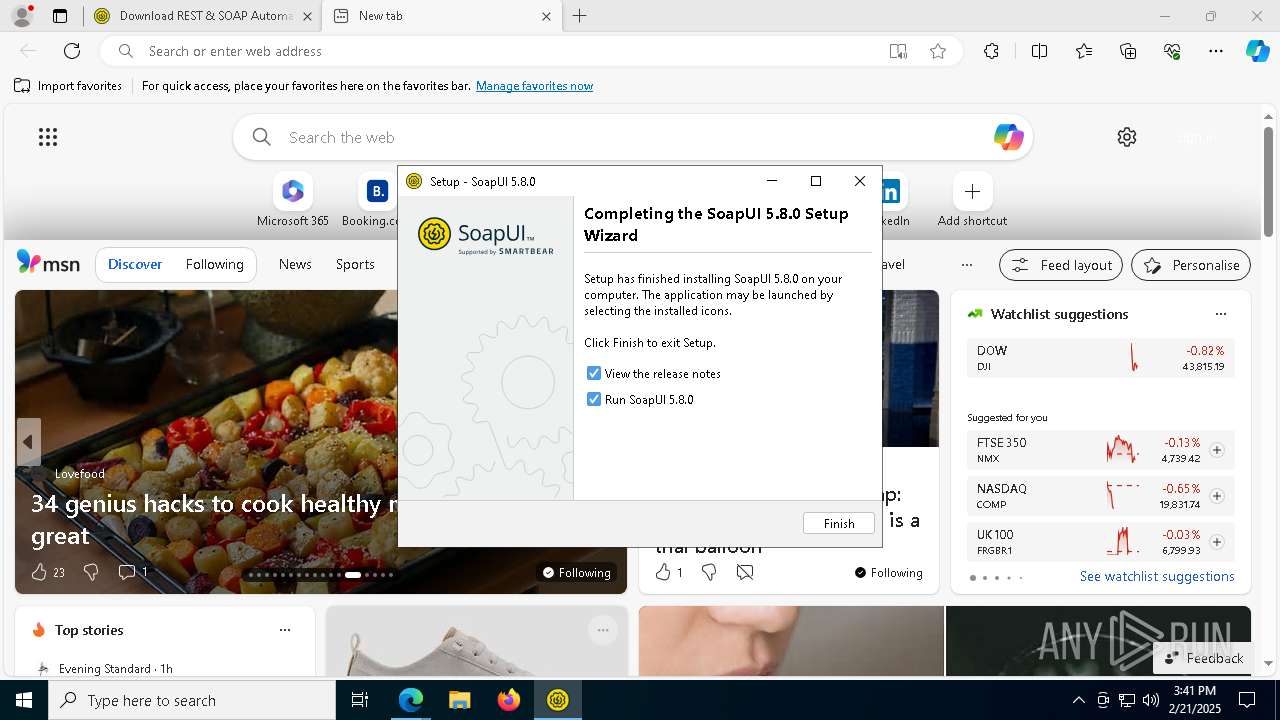Add FTSE 350 to watchlist

[x=1217, y=450]
